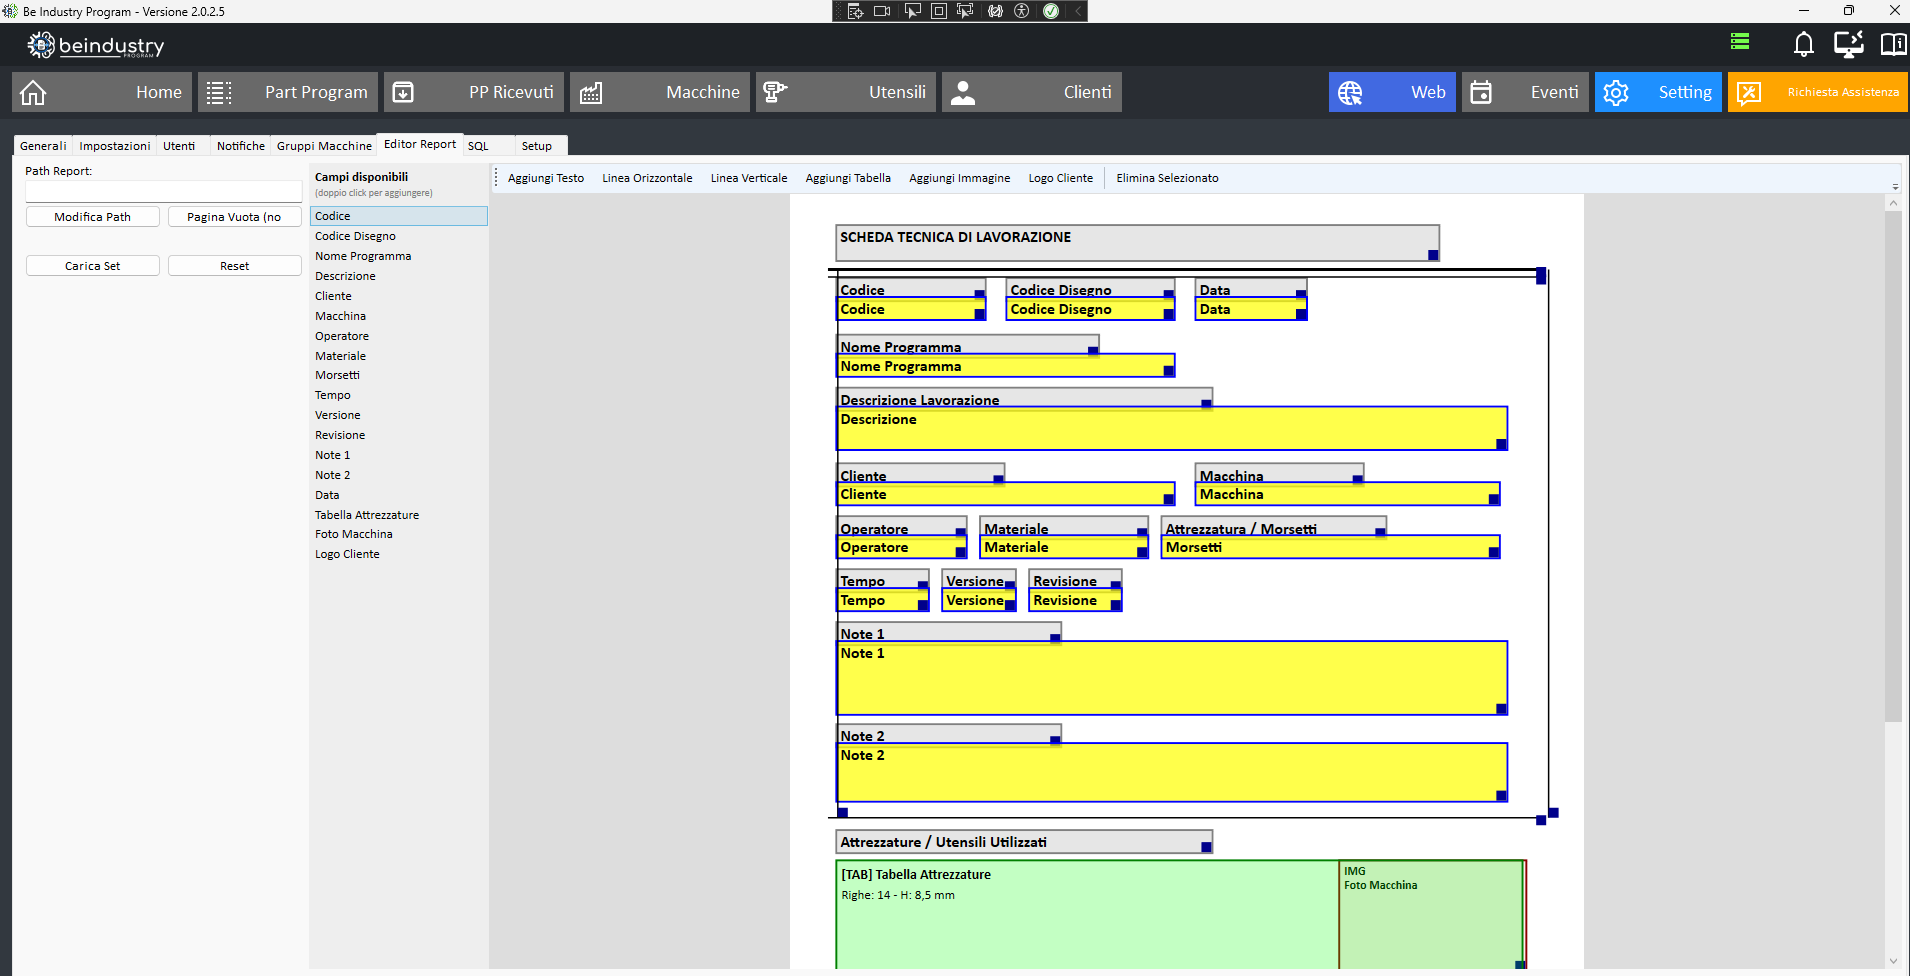Open the Utensili section
This screenshot has width=1910, height=976.
pyautogui.click(x=846, y=92)
